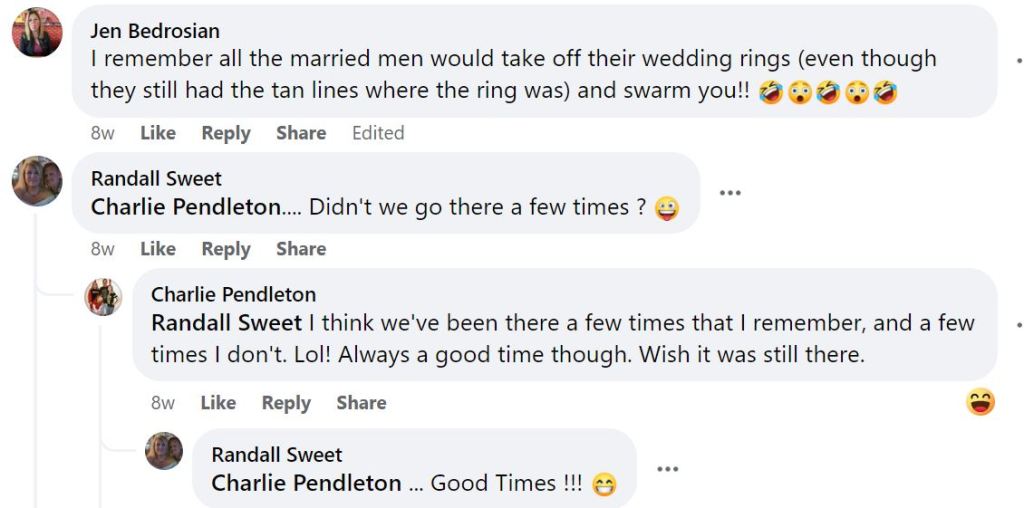The width and height of the screenshot is (1024, 508).
Task: Open Jen Bedrosian's profile name link
Action: pos(155,31)
